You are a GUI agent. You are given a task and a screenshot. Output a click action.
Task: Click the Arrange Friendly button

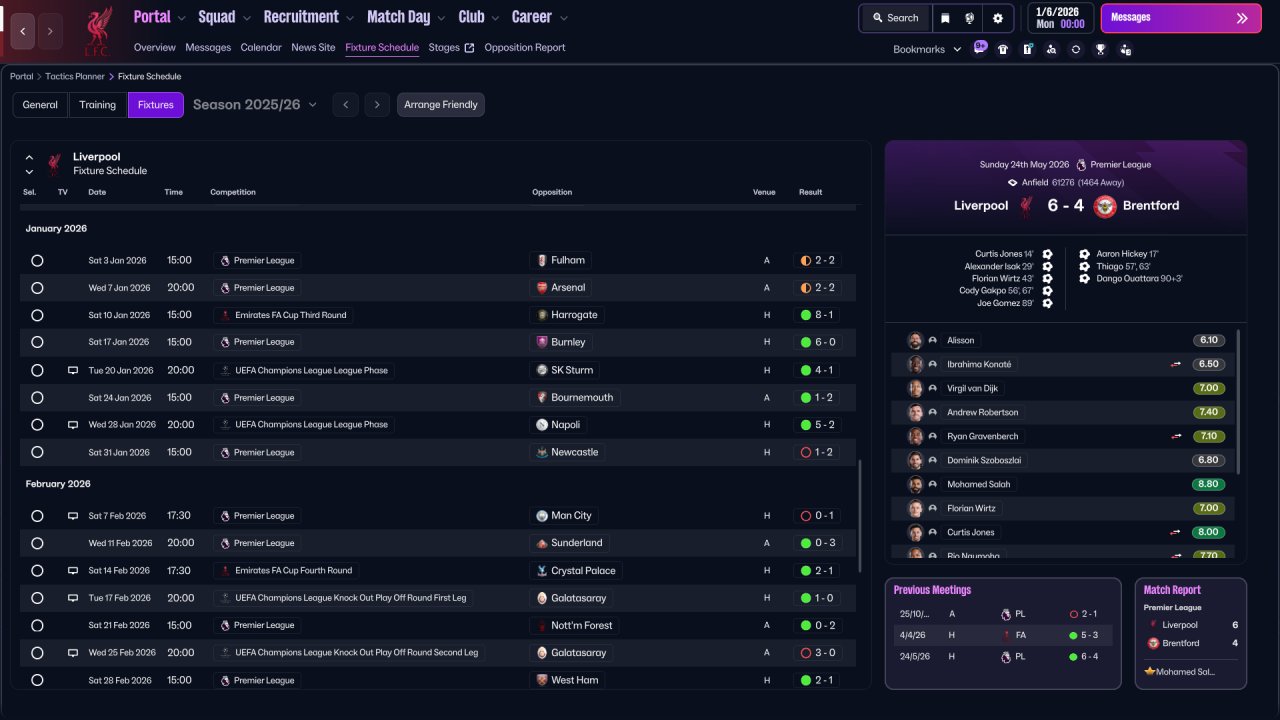(x=441, y=105)
